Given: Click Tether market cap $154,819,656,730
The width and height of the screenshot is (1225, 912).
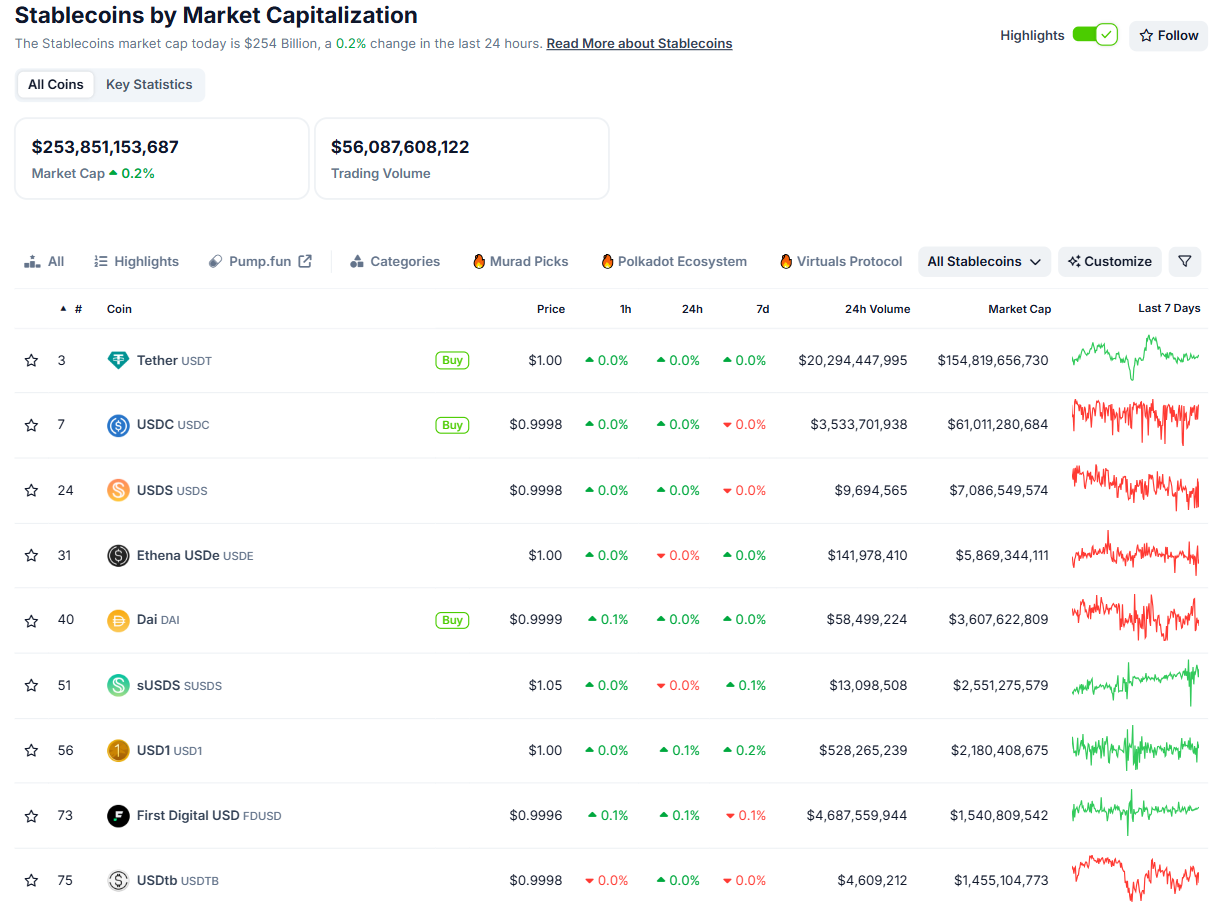Looking at the screenshot, I should click(993, 360).
